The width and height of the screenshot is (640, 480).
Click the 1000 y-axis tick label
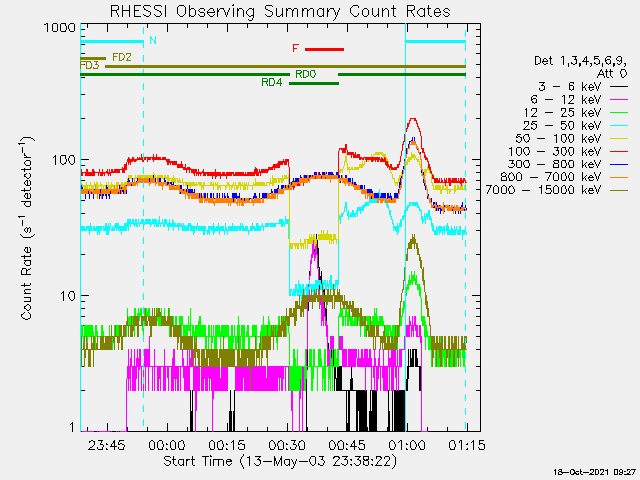pyautogui.click(x=60, y=28)
